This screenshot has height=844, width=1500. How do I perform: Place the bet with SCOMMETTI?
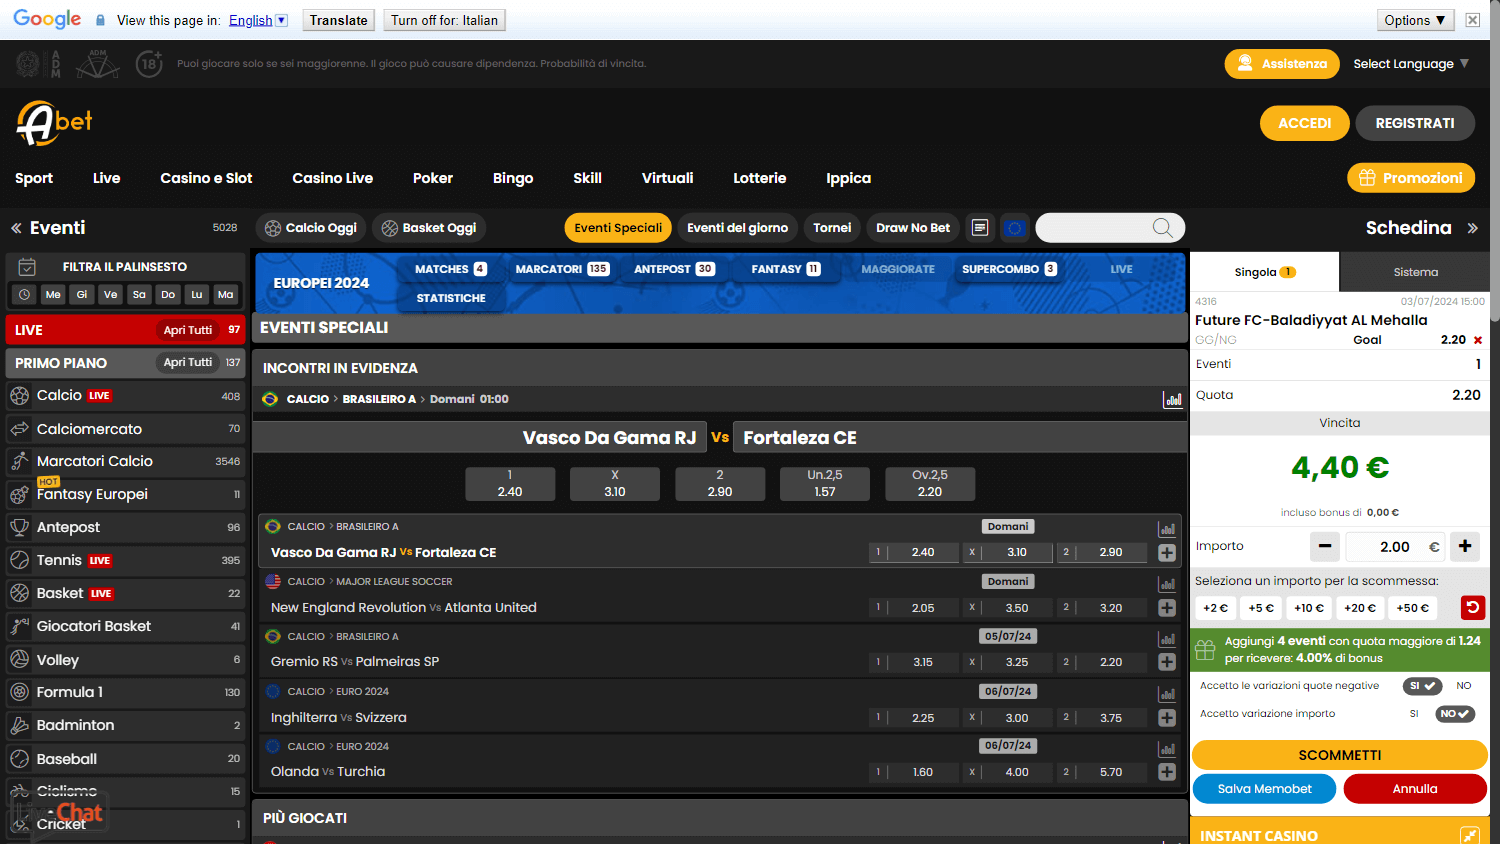click(x=1340, y=755)
